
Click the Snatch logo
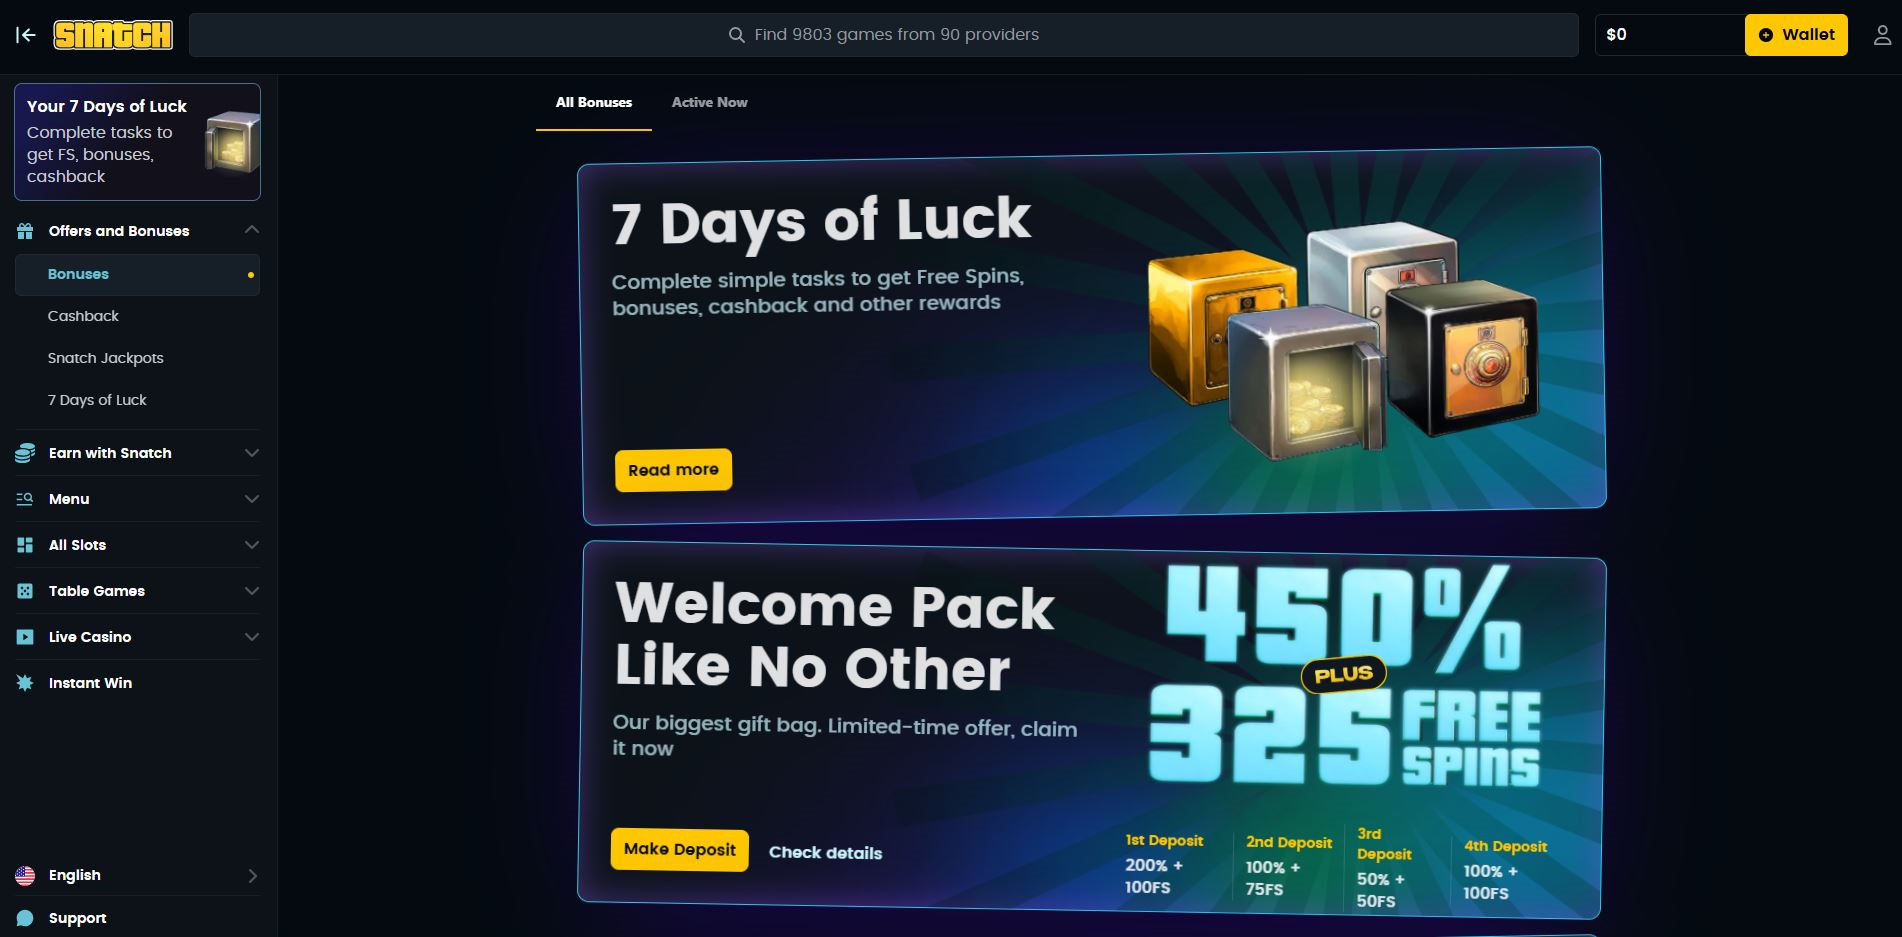coord(113,35)
